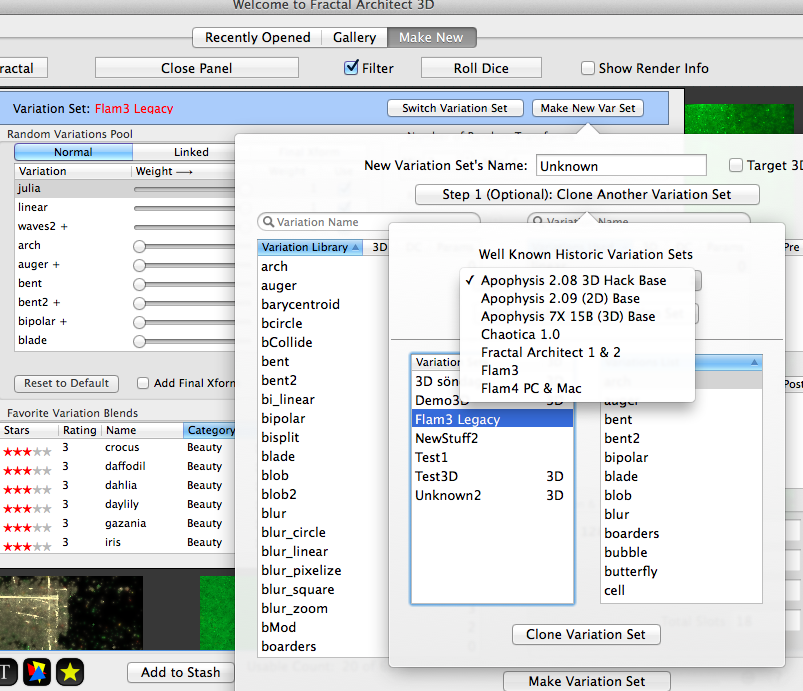Choose Chaotica 1.0 variation set
This screenshot has width=803, height=691.
[x=577, y=334]
